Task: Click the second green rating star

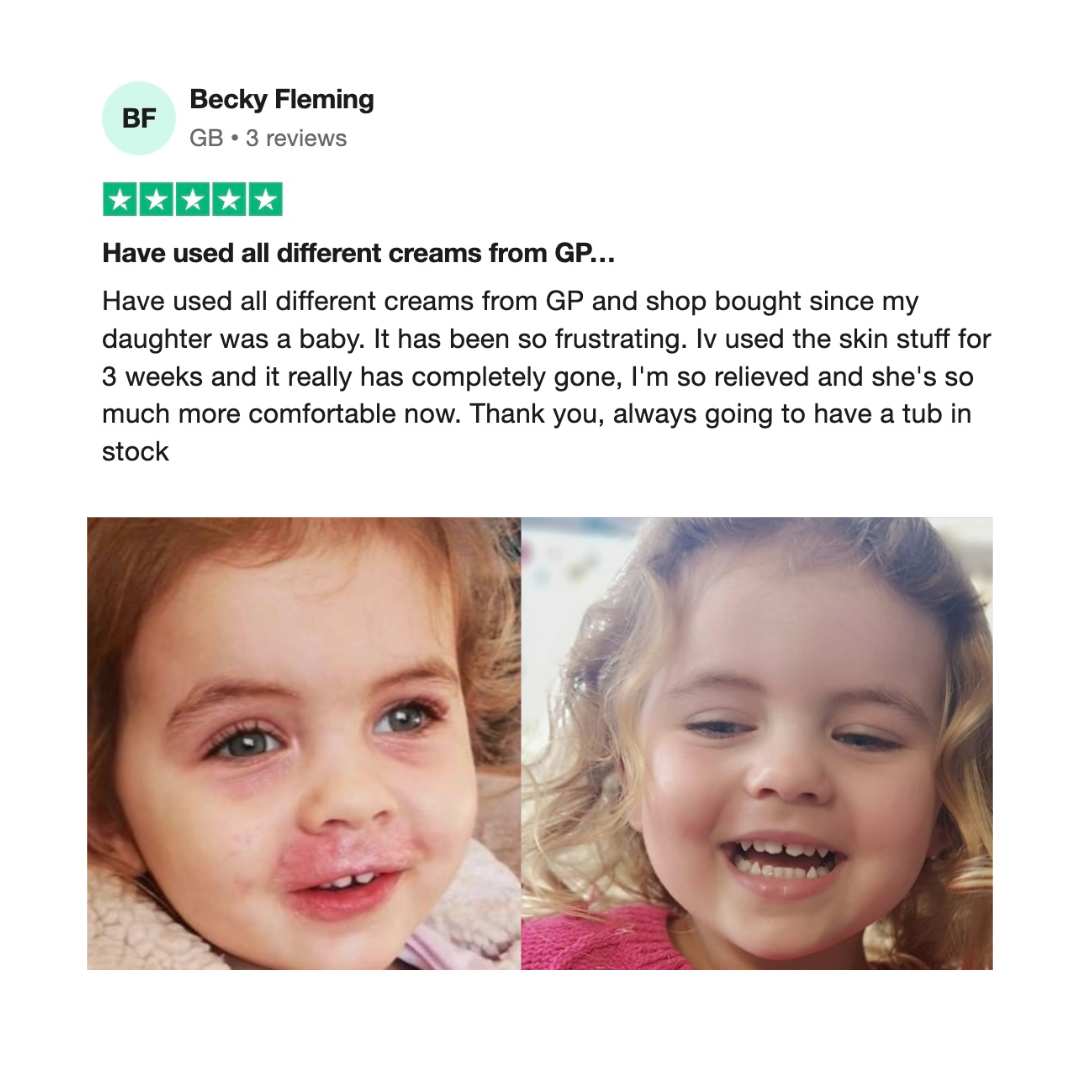Action: 156,200
